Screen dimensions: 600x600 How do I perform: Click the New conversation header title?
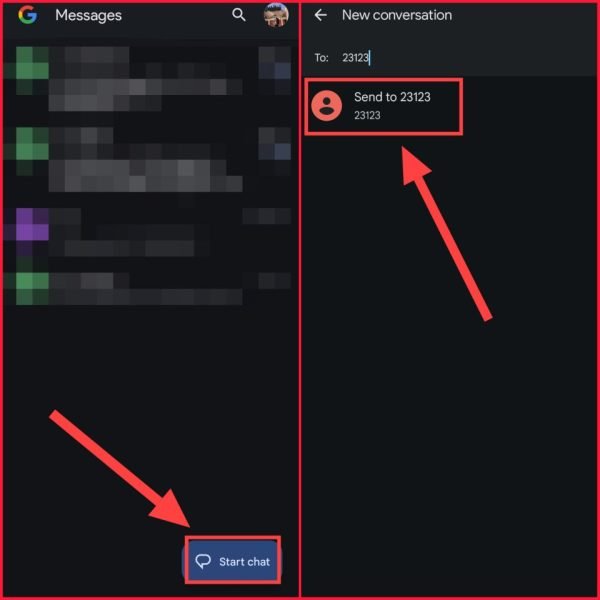(397, 15)
